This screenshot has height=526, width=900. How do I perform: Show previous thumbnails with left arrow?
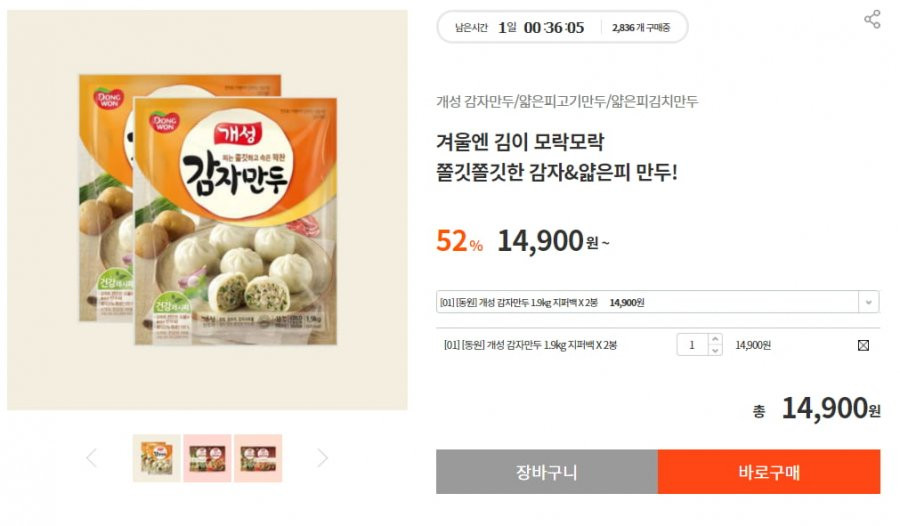[91, 458]
